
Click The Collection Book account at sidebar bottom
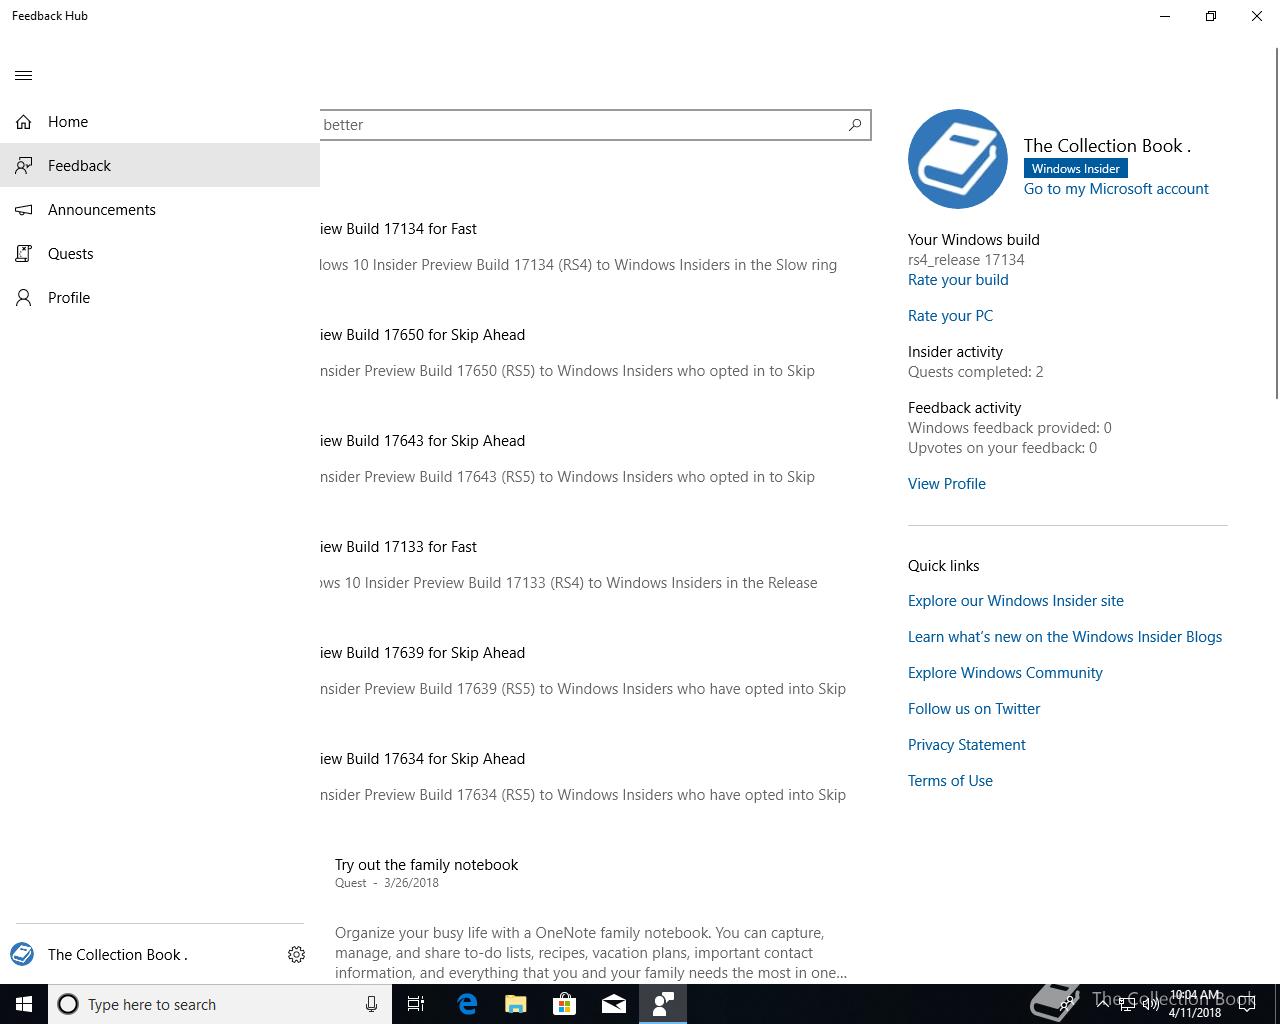pos(118,955)
